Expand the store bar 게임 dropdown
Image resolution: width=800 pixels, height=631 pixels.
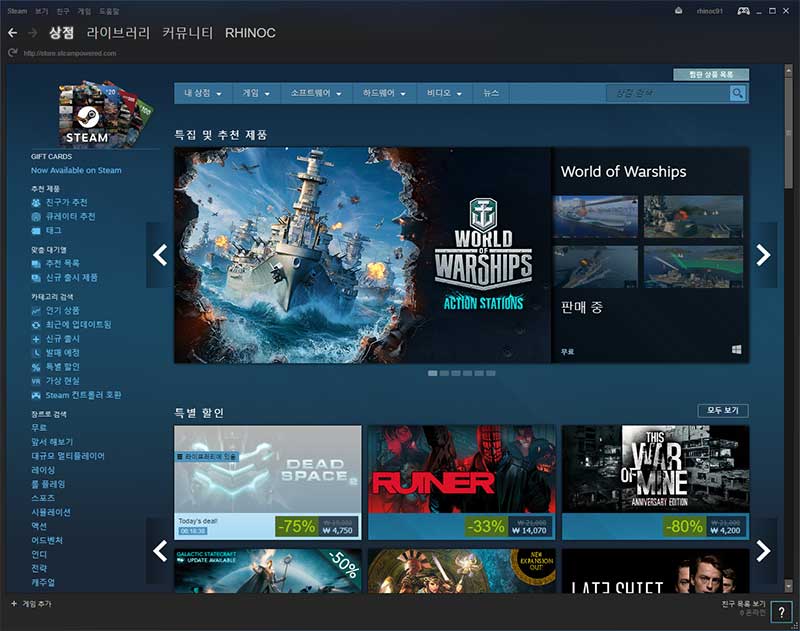pos(256,93)
